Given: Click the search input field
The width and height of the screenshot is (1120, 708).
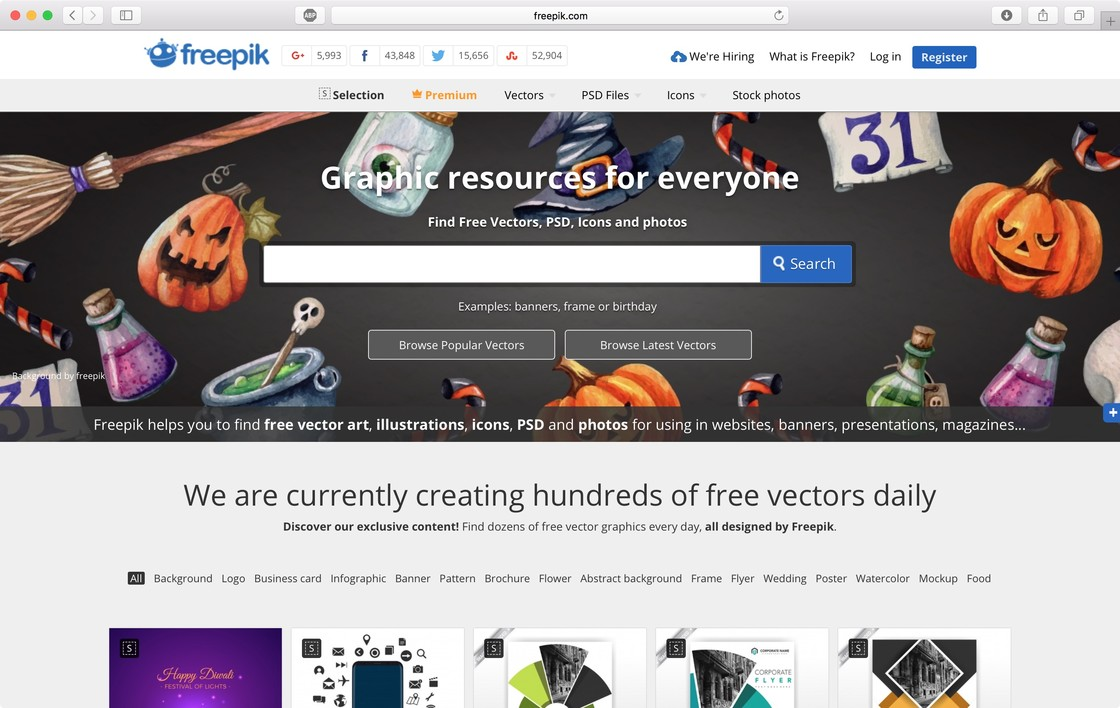Looking at the screenshot, I should pyautogui.click(x=511, y=264).
